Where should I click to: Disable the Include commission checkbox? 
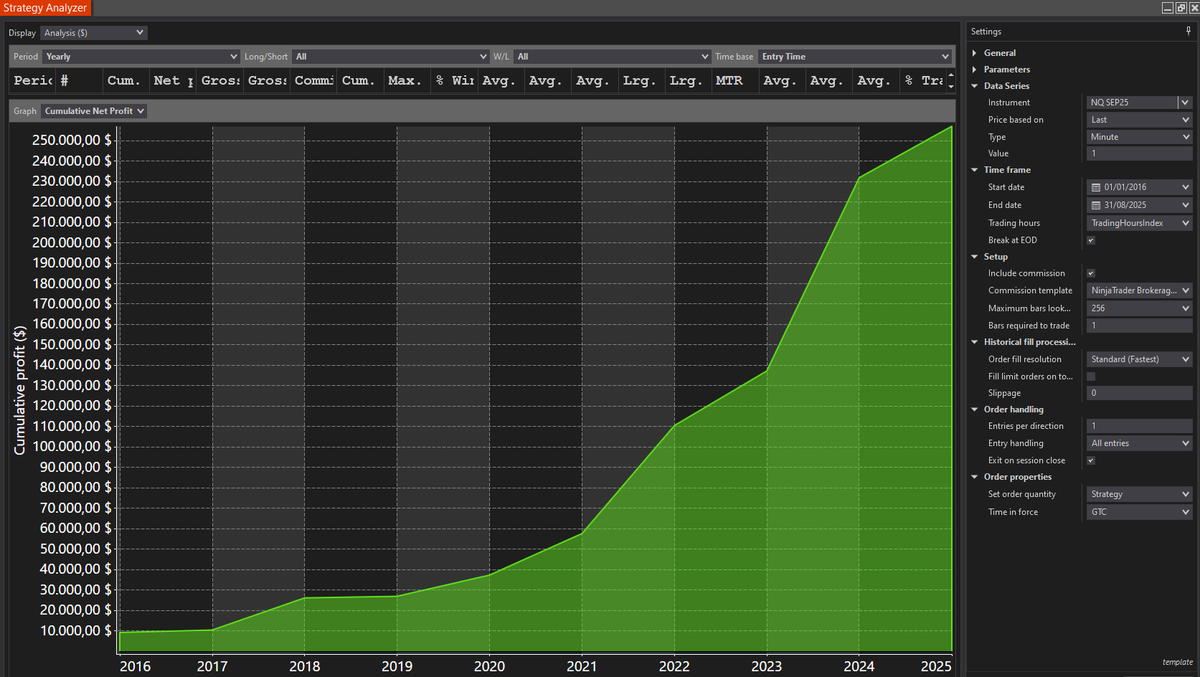pyautogui.click(x=1091, y=273)
